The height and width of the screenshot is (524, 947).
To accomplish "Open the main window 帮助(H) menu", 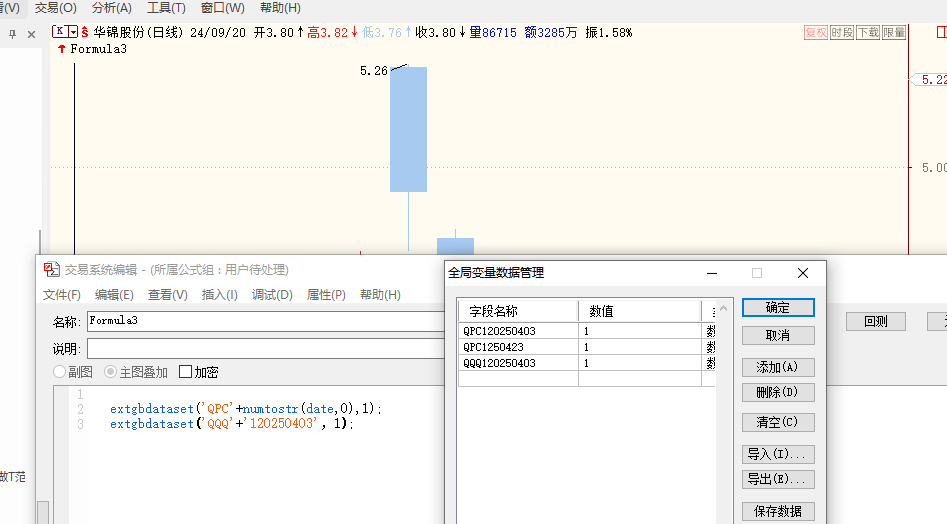I will tap(280, 8).
